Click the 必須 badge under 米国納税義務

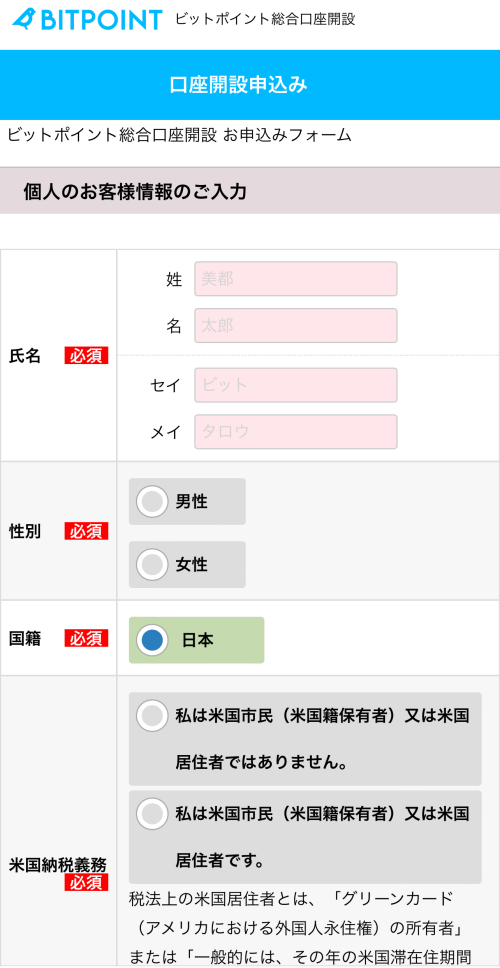pyautogui.click(x=86, y=882)
